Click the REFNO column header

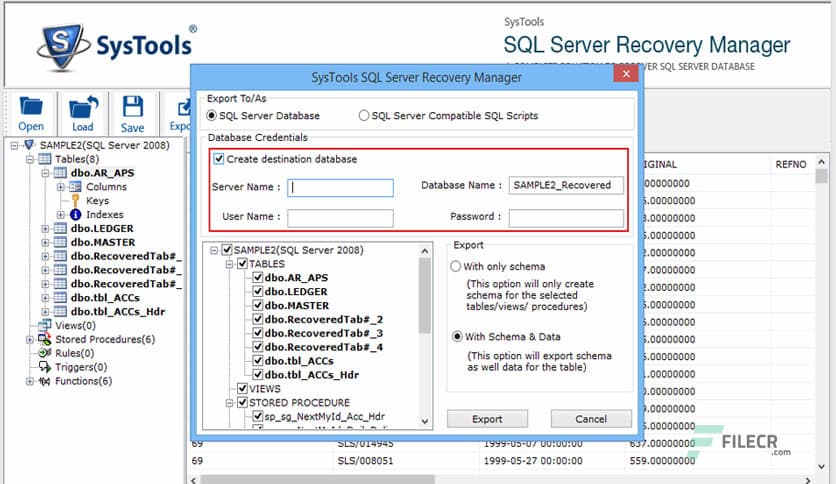point(791,164)
